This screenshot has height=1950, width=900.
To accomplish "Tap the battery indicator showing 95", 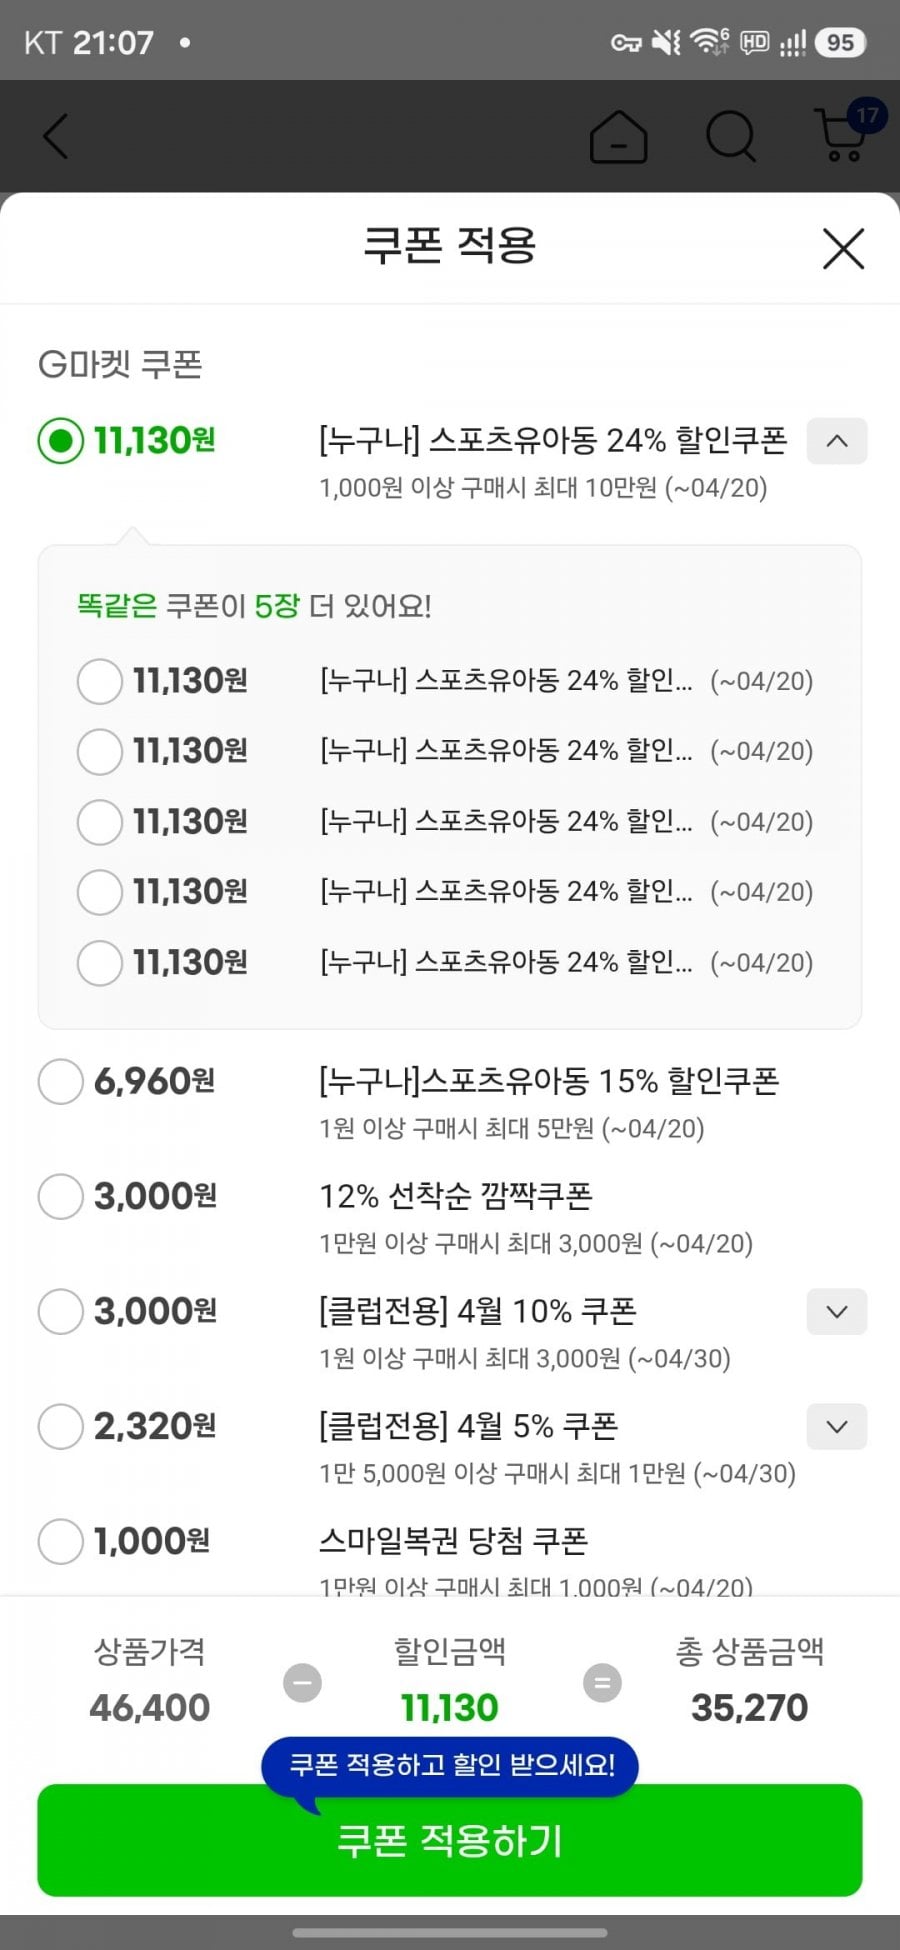I will [840, 42].
